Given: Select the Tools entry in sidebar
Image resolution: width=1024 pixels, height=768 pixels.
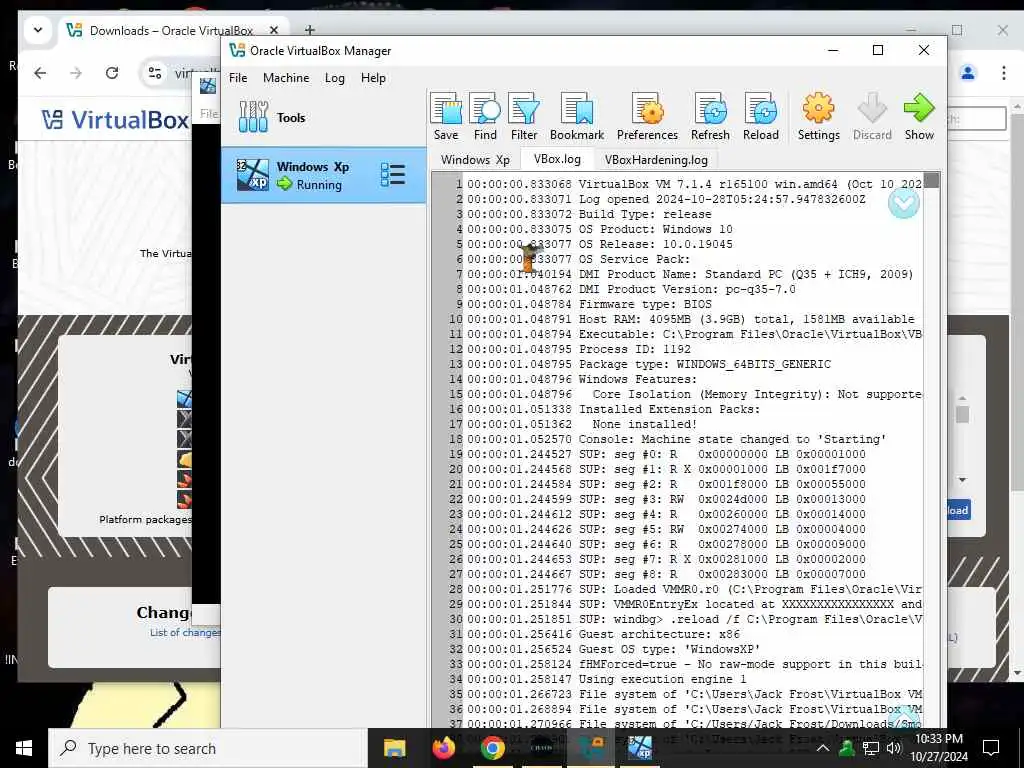Looking at the screenshot, I should 324,118.
